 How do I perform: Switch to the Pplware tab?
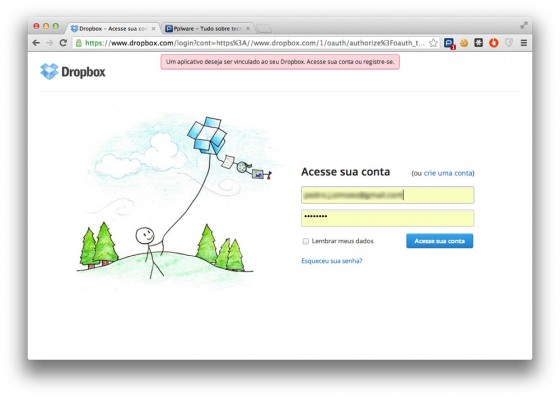207,29
